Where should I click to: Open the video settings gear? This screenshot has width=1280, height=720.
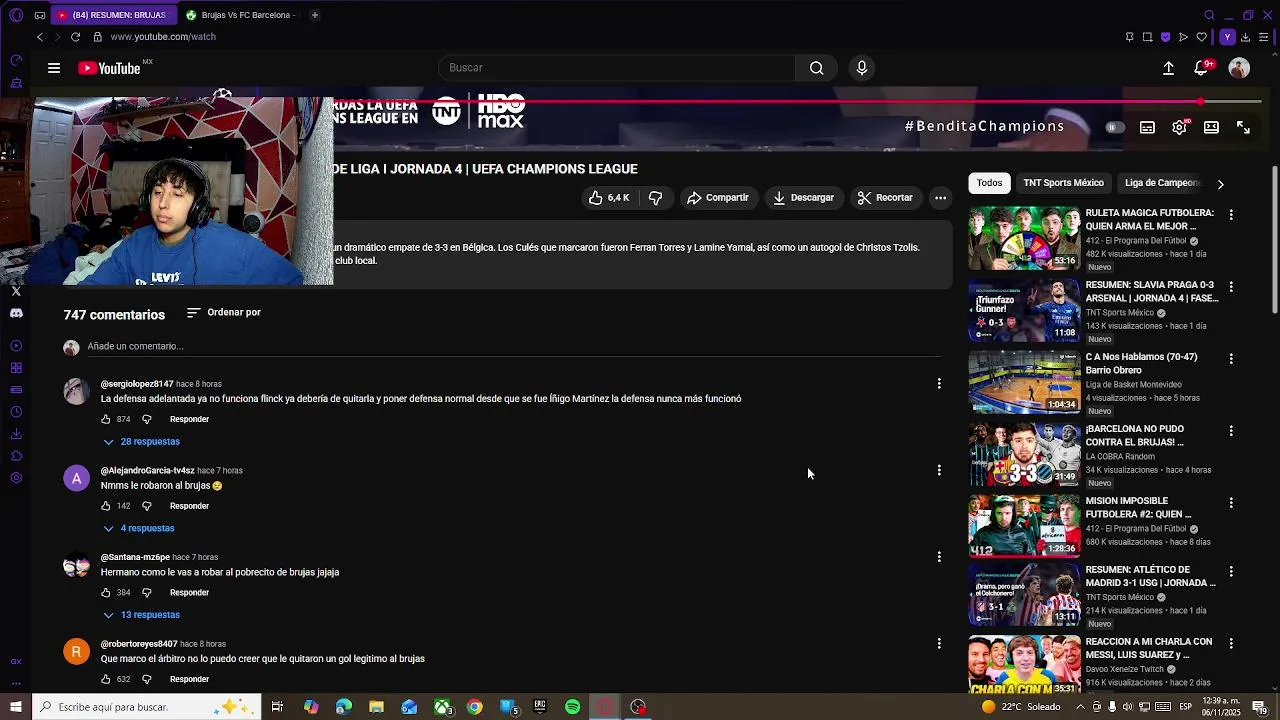1179,128
